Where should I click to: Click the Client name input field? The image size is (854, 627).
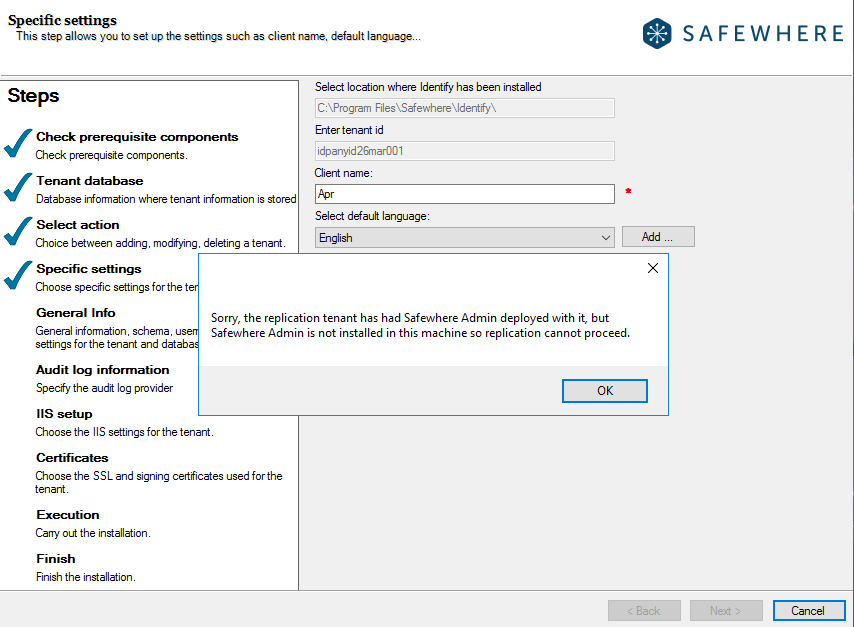pyautogui.click(x=465, y=194)
